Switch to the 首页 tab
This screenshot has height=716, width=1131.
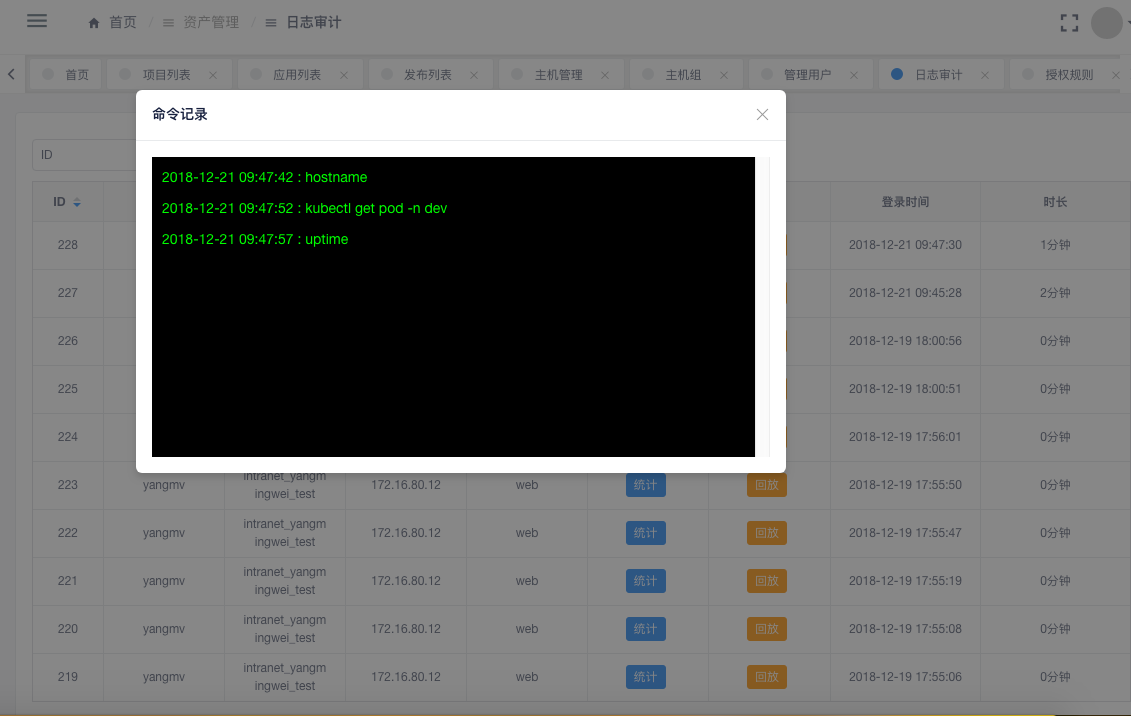(x=66, y=74)
